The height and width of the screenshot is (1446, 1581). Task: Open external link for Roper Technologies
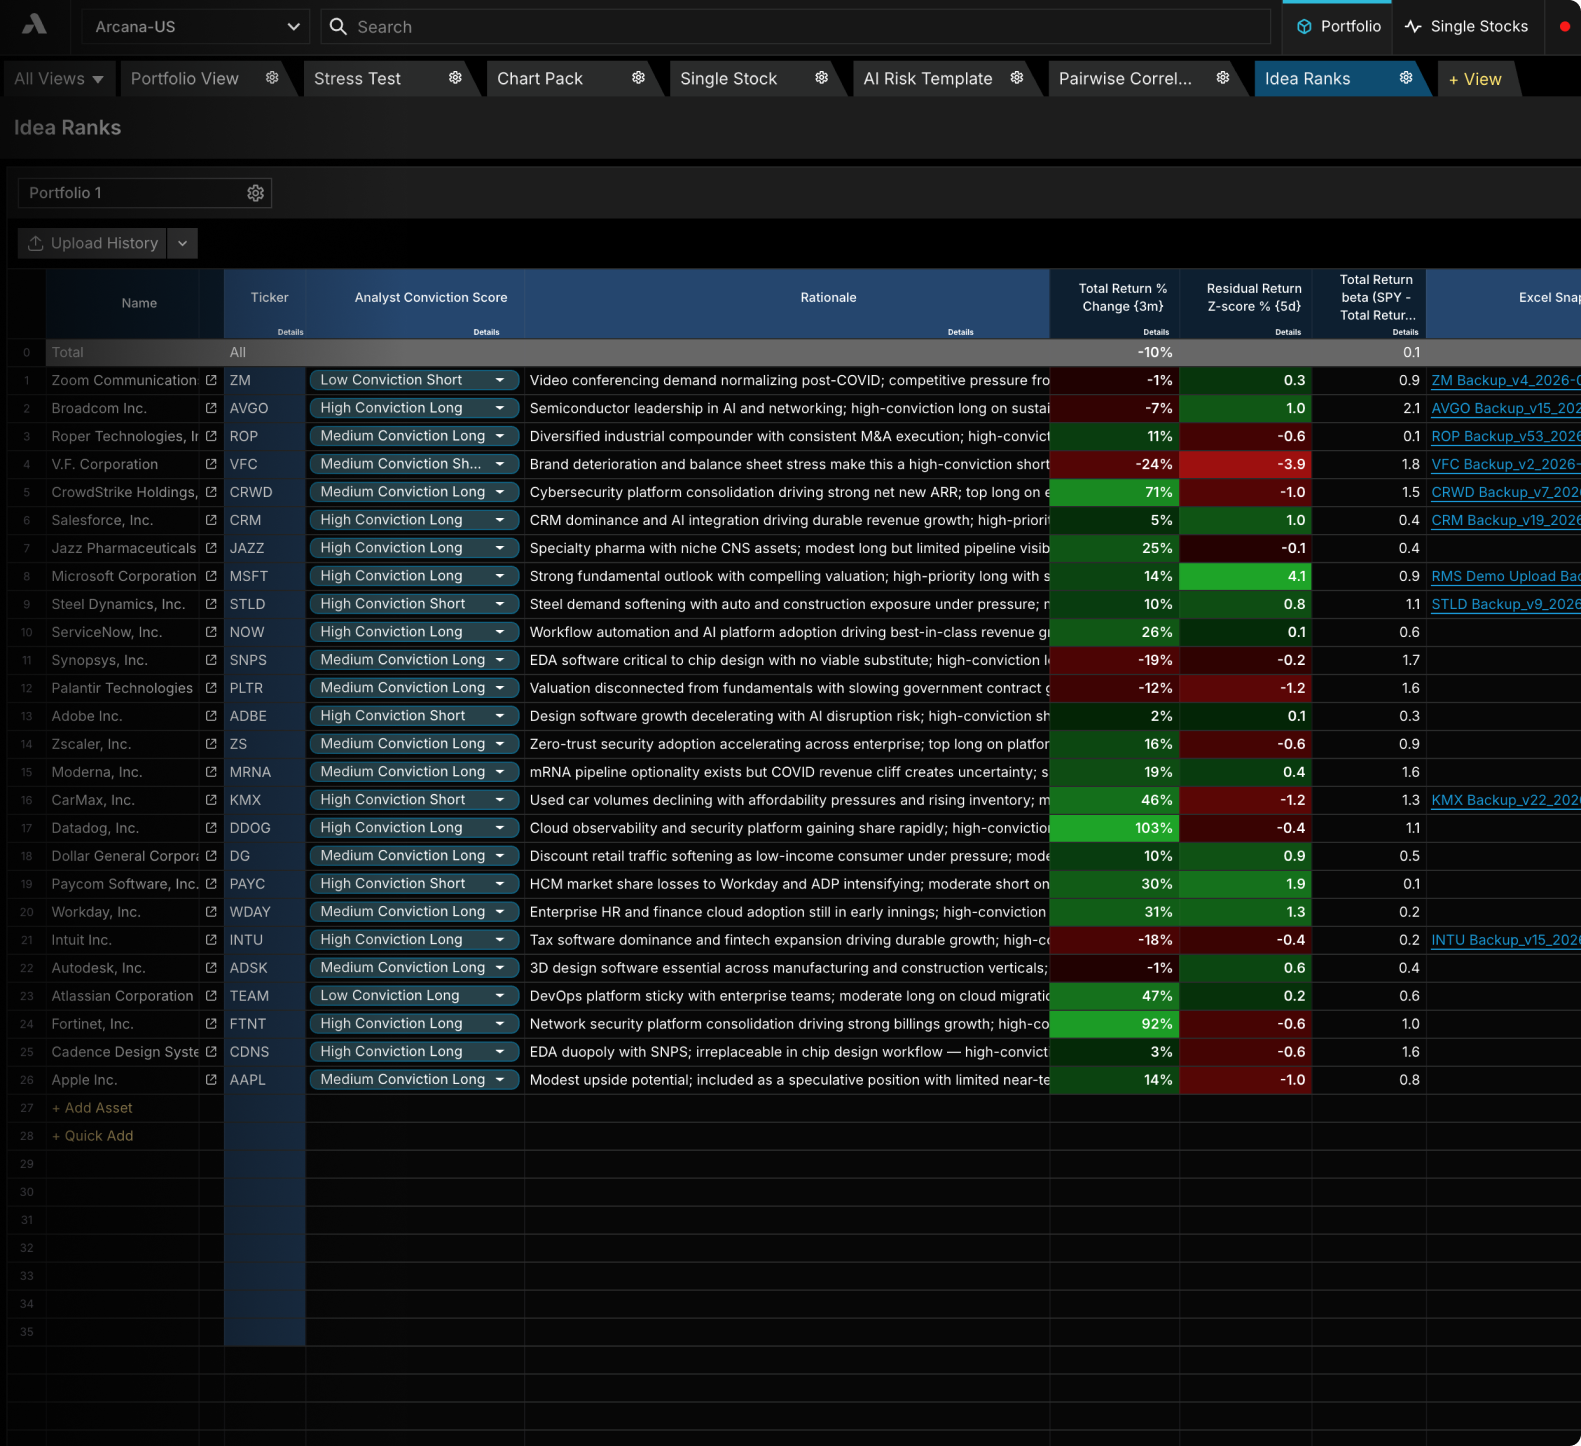click(211, 436)
